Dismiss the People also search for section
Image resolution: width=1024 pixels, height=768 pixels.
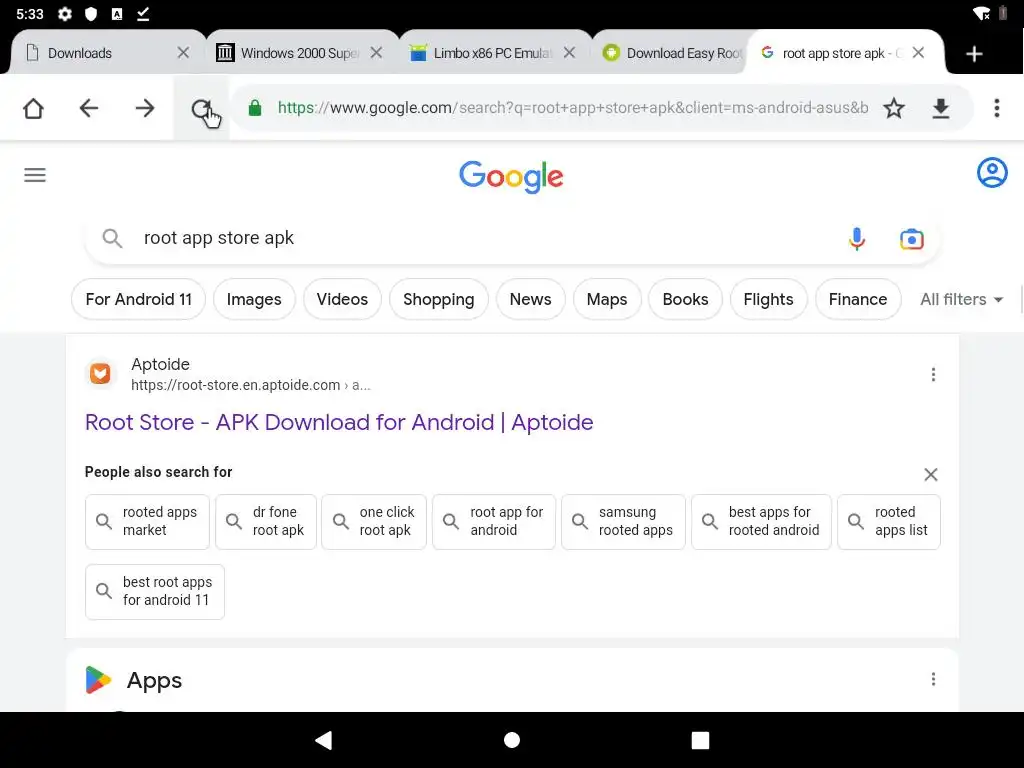pyautogui.click(x=931, y=475)
